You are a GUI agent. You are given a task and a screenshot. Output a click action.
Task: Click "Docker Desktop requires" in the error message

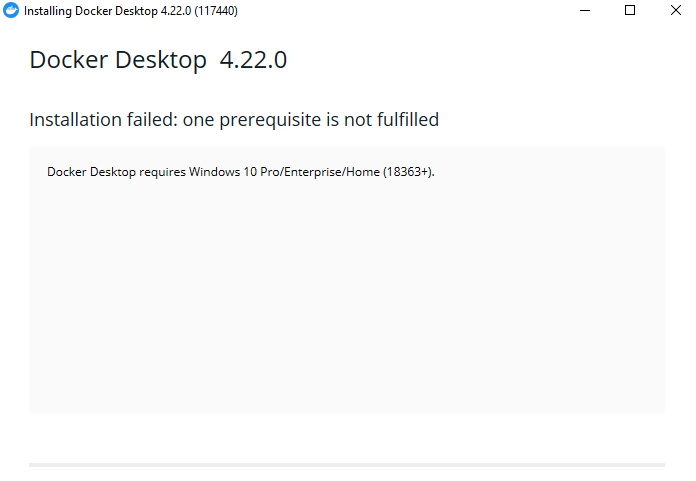(x=116, y=172)
